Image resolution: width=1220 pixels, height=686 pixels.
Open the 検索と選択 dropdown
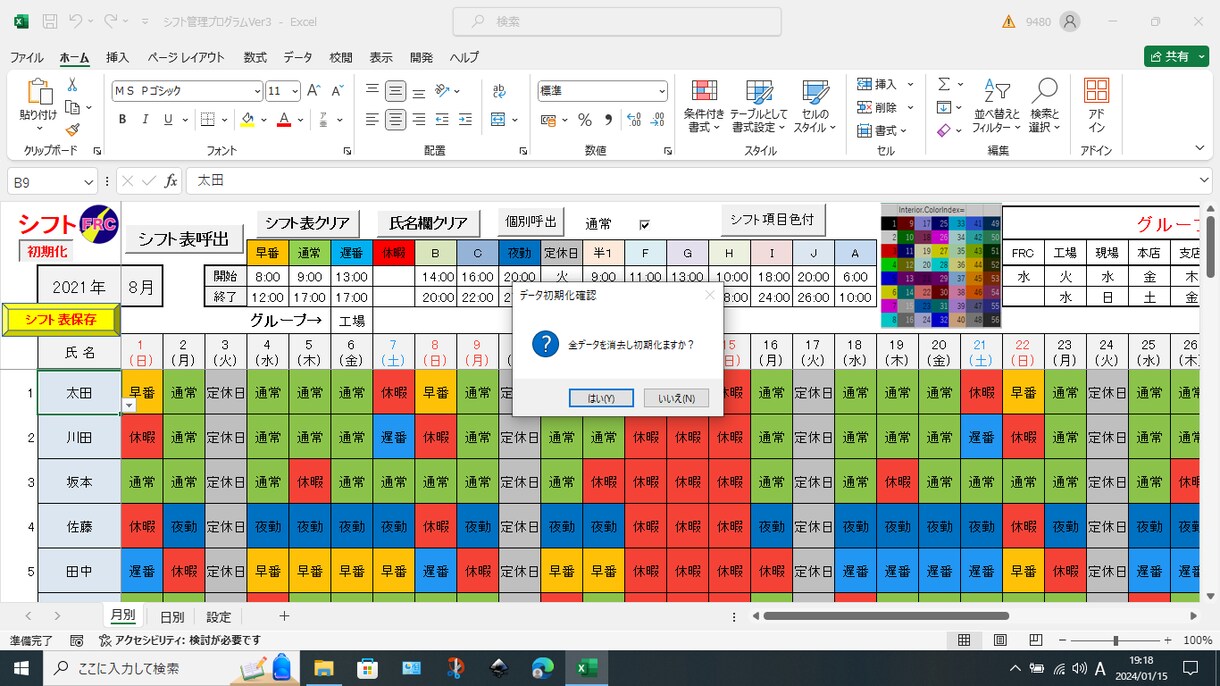pos(1044,107)
